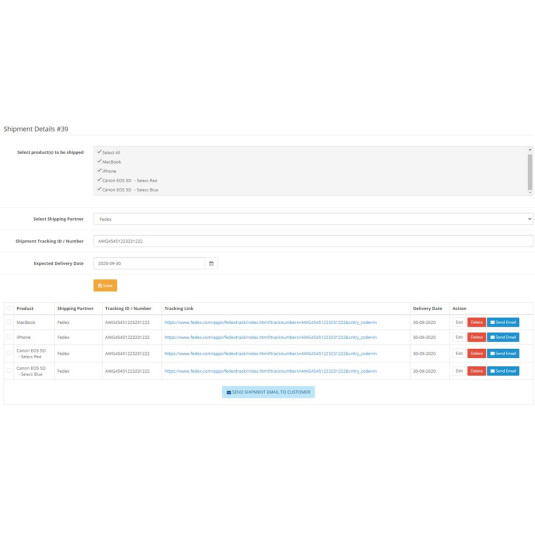Click Send Email for Canon EOS 5D Select Blue
Image resolution: width=535 pixels, height=535 pixels.
[x=503, y=371]
